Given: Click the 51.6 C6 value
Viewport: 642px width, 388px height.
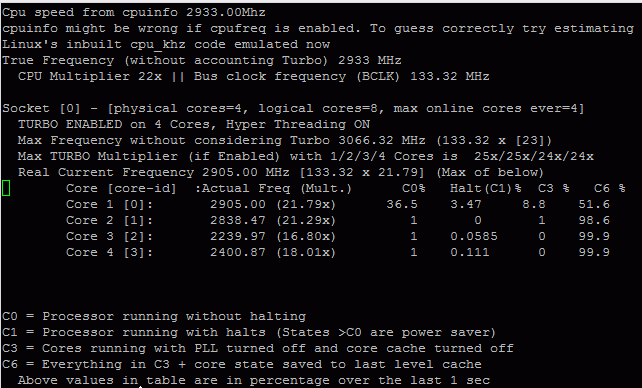Looking at the screenshot, I should click(x=594, y=204).
